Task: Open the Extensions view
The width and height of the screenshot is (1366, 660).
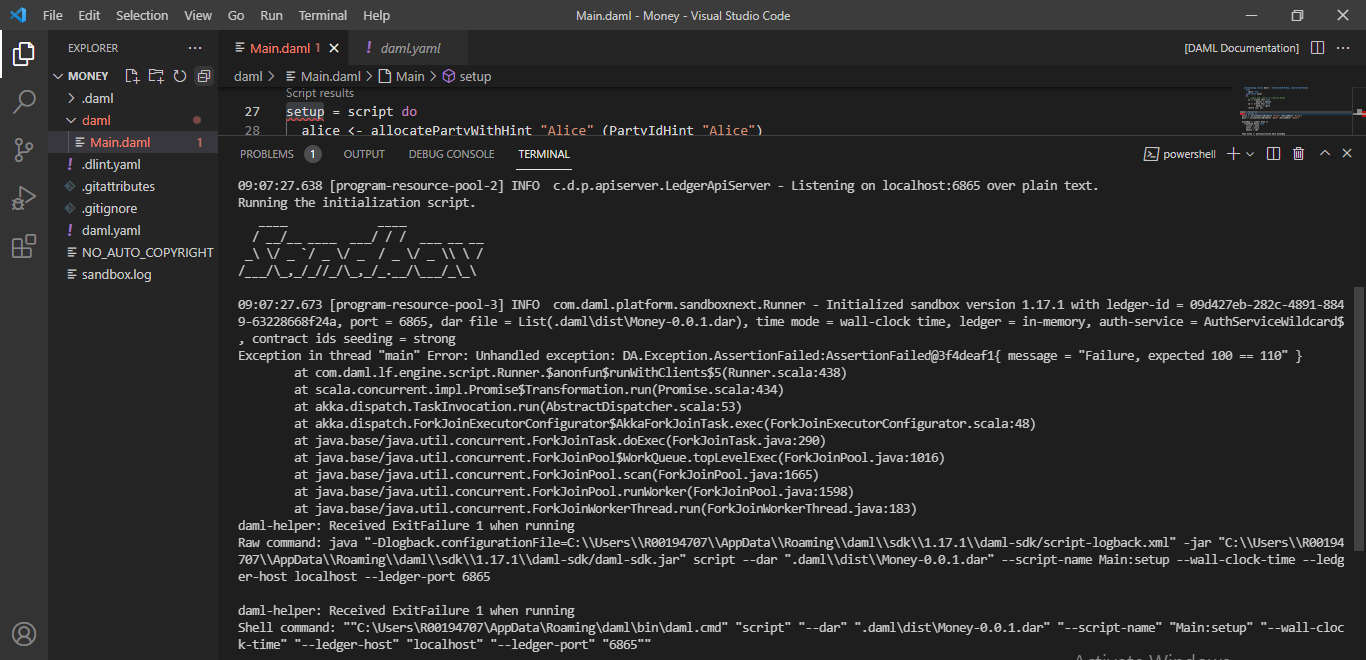Action: coord(24,247)
